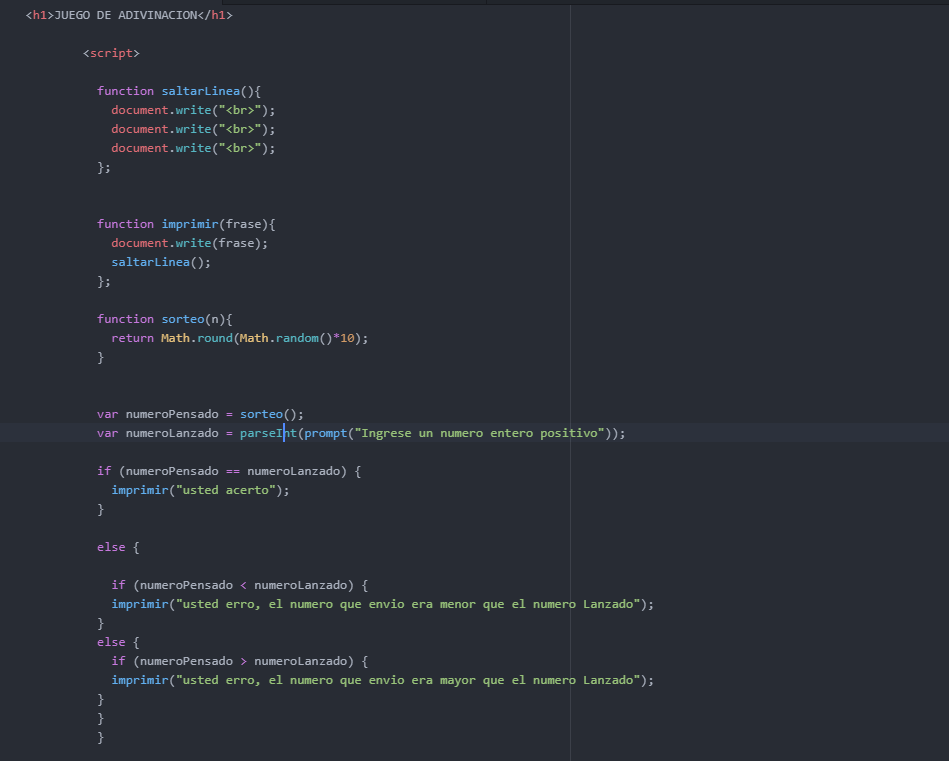Click saltarLinea in its function declaration line
This screenshot has height=761, width=949.
click(x=200, y=91)
